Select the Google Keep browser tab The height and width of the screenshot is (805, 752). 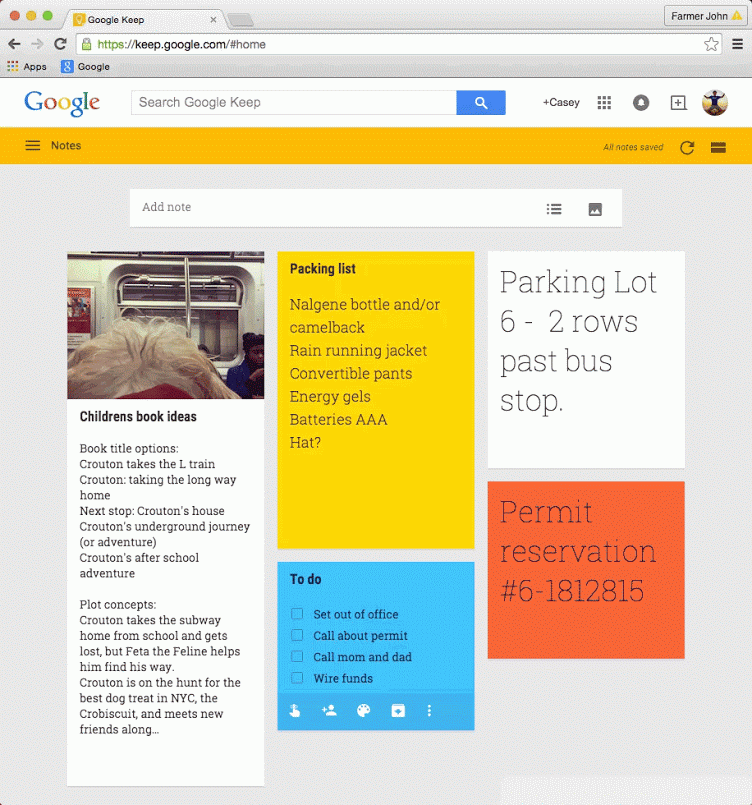point(144,20)
